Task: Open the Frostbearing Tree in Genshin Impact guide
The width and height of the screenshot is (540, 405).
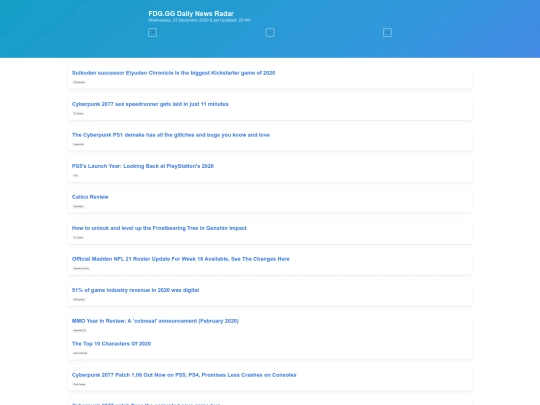Action: click(x=159, y=228)
